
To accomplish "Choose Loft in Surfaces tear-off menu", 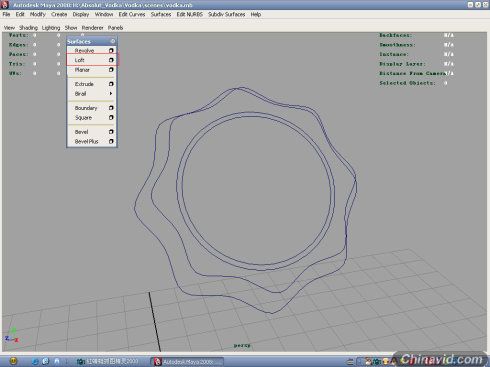I will click(x=79, y=60).
